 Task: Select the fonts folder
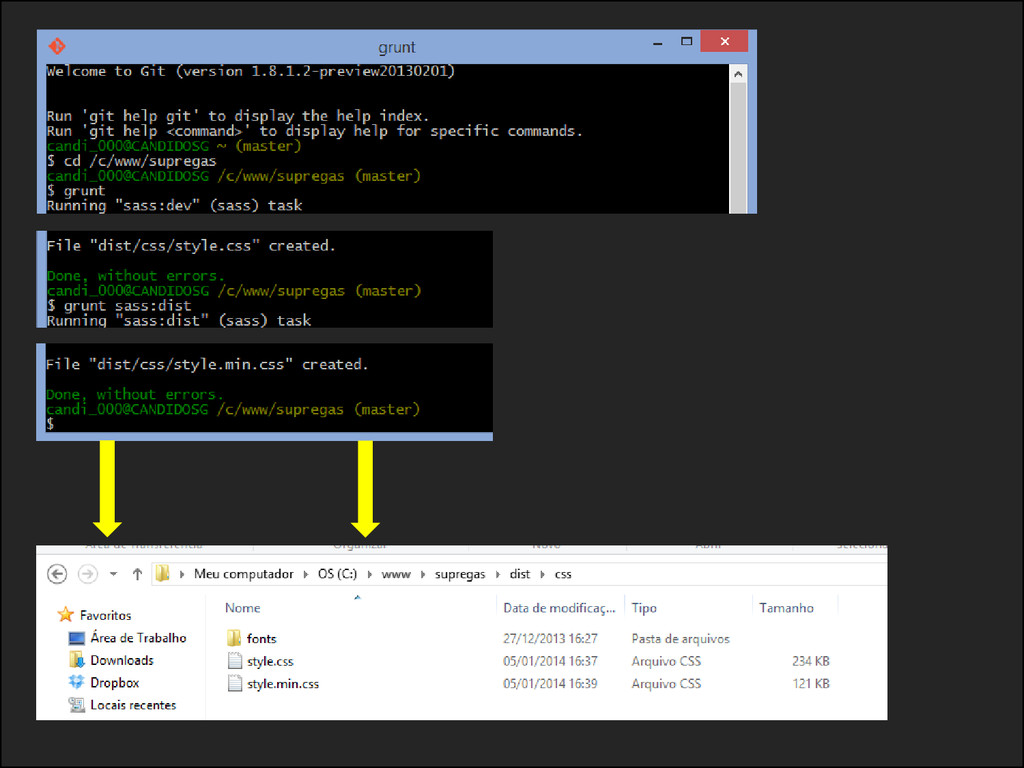coord(261,639)
